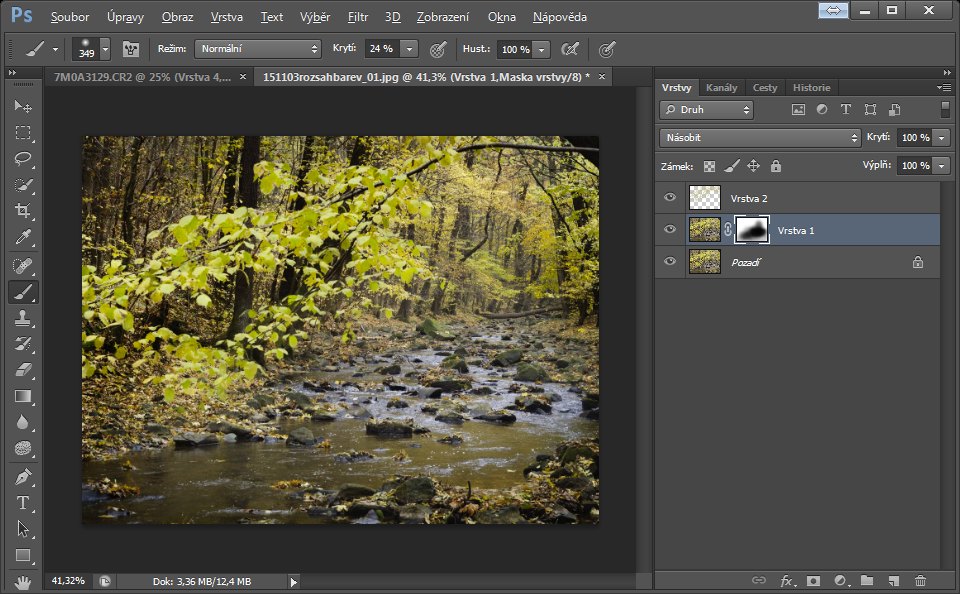Select the Lasso tool
Screen dimensions: 960x594
[22, 158]
